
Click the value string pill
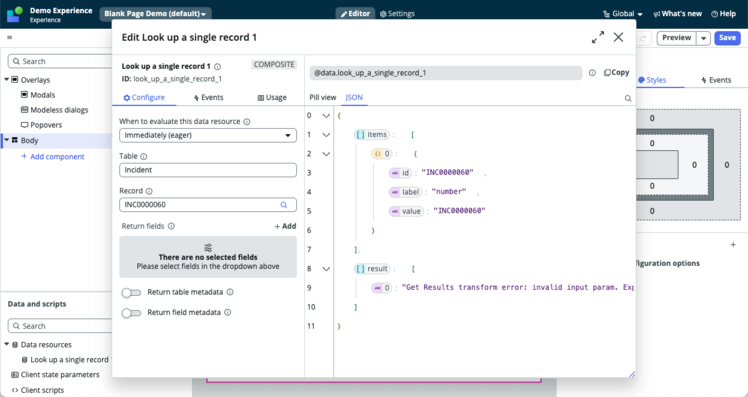point(406,211)
